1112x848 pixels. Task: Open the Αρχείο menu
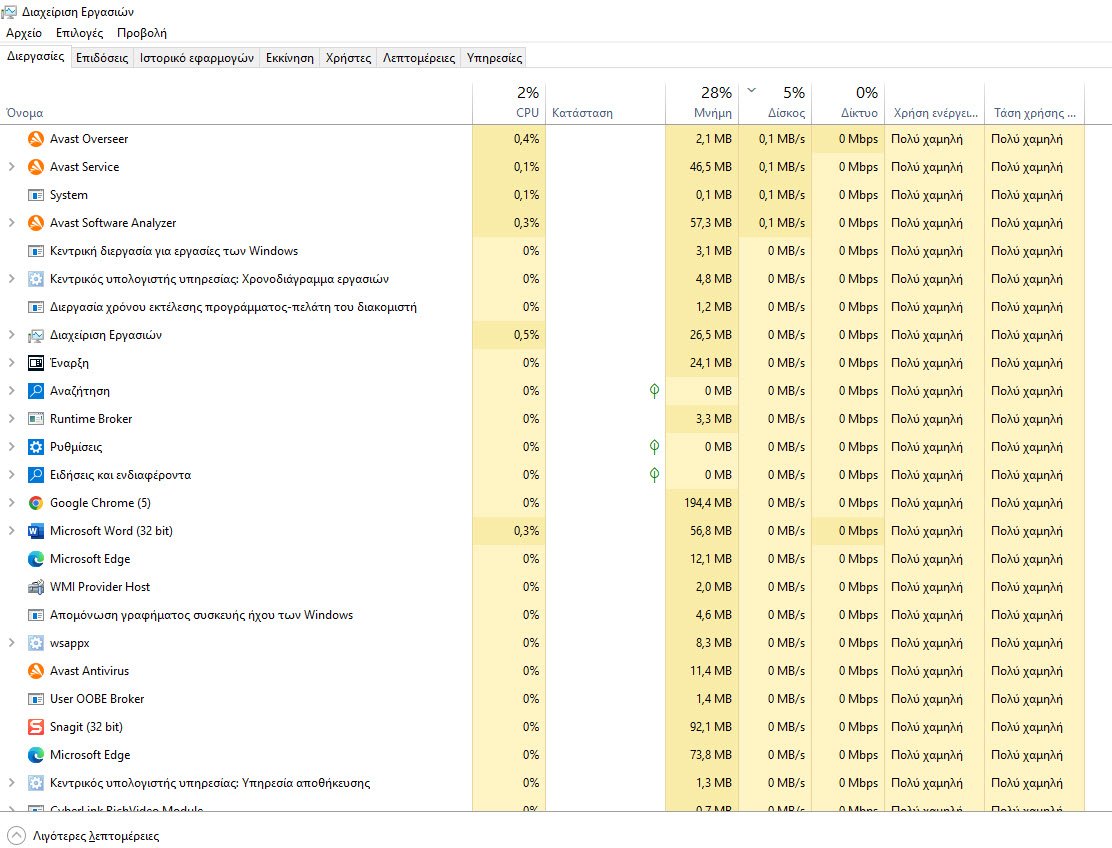pyautogui.click(x=24, y=33)
